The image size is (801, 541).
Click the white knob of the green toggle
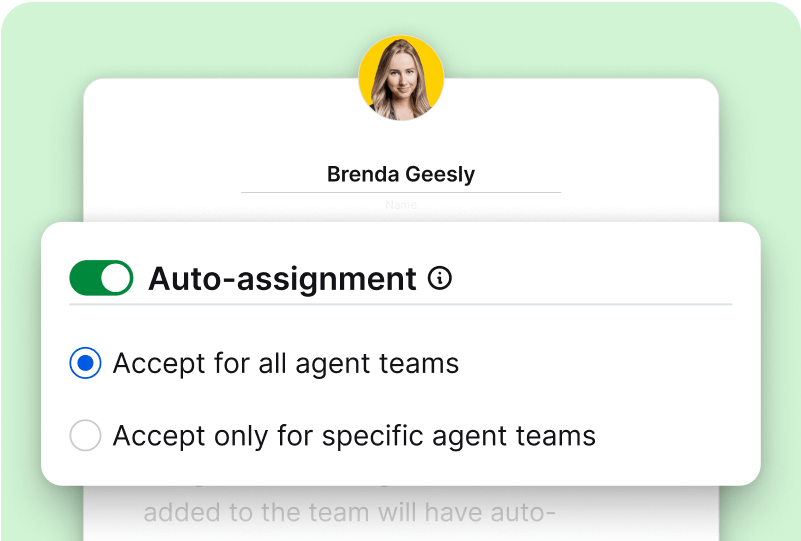[x=116, y=278]
